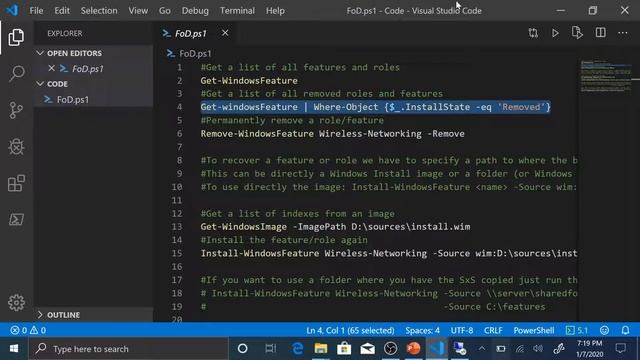Click the Compare Changes icon in editor toolbar
Viewport: 640px width, 360px height.
click(x=533, y=33)
